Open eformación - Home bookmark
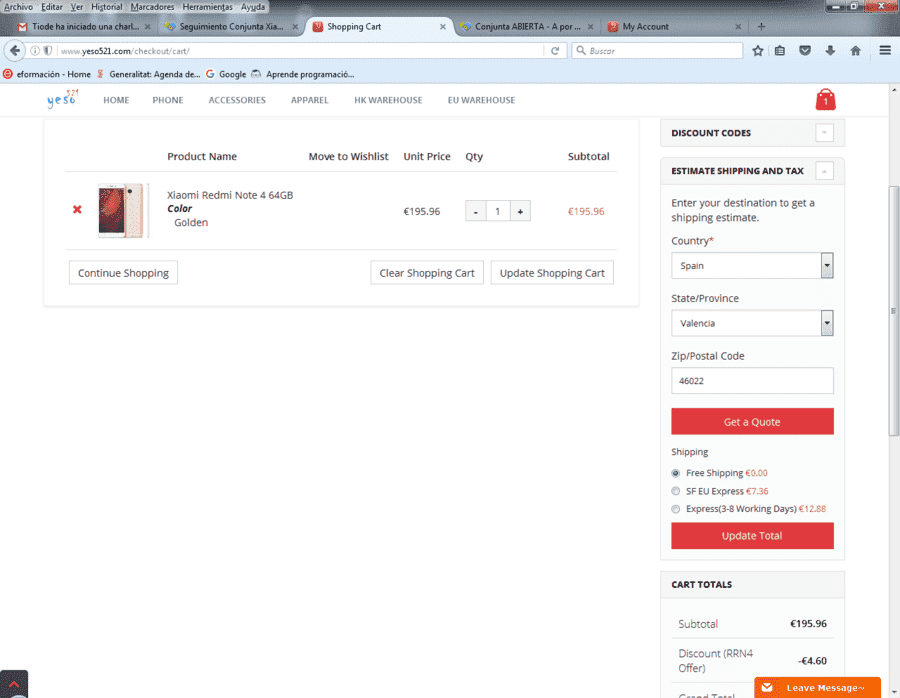The width and height of the screenshot is (900, 698). coord(47,74)
